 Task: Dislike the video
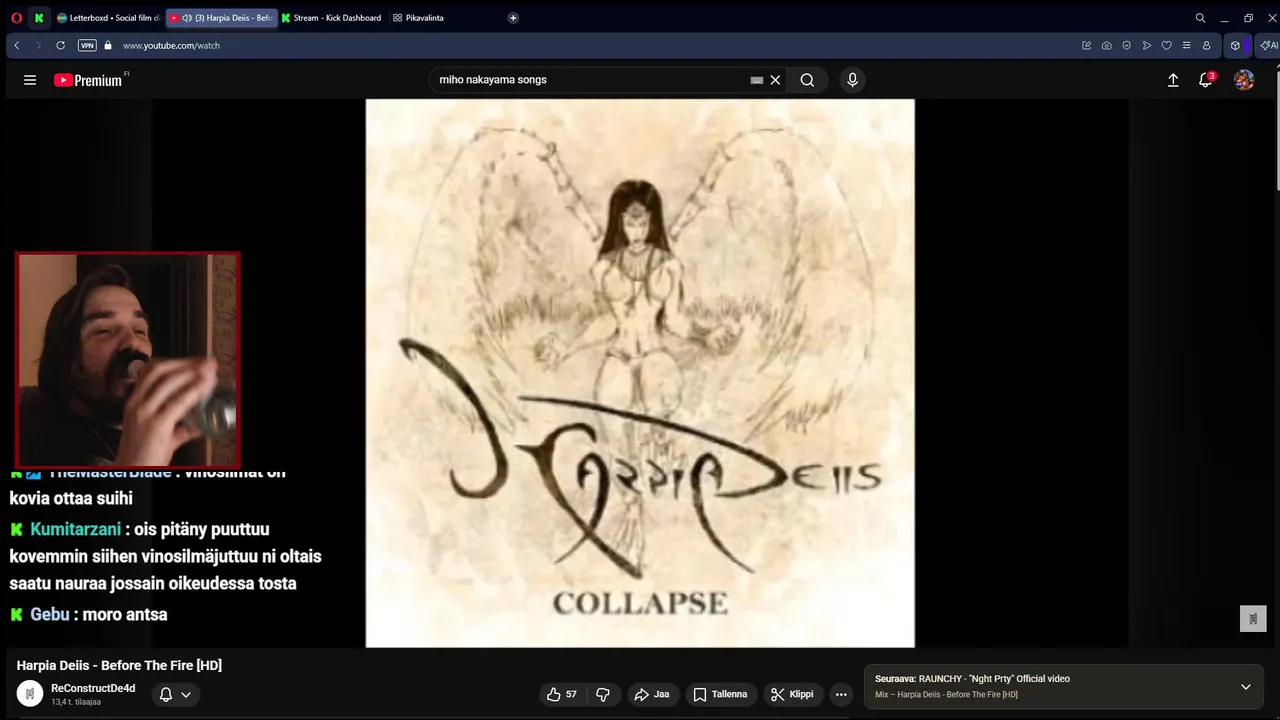tap(603, 694)
